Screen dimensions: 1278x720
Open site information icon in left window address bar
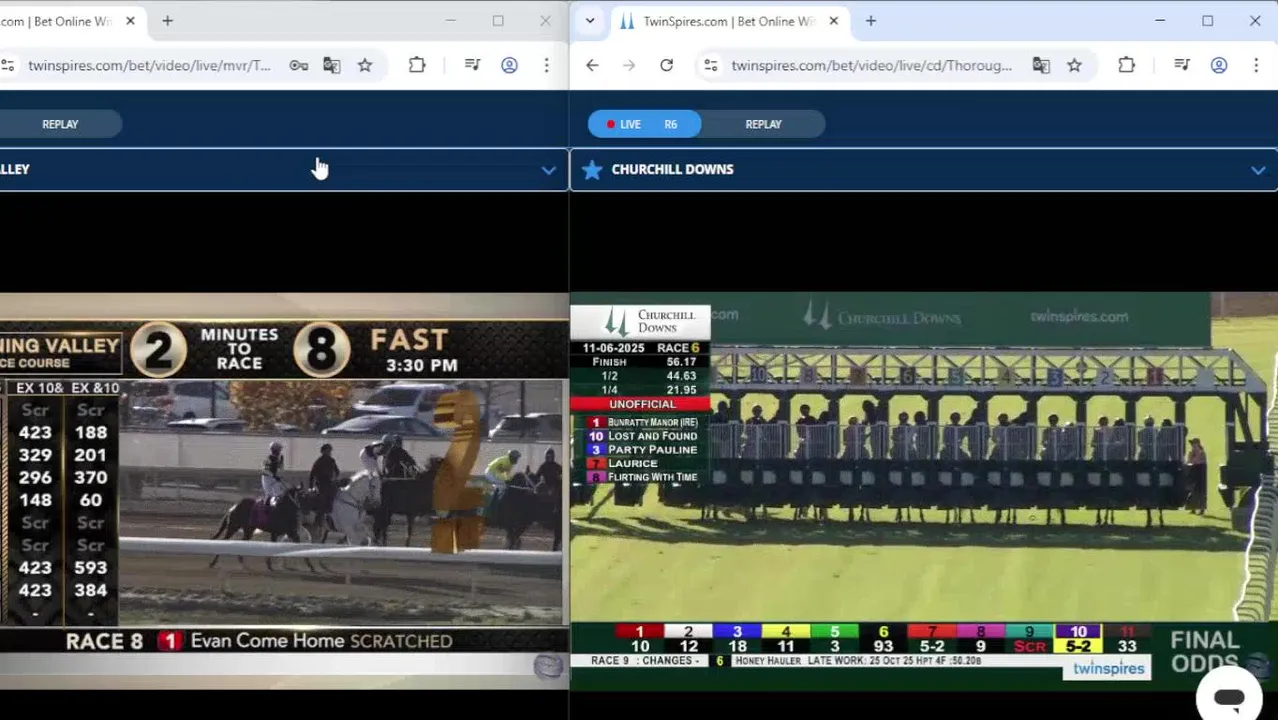tap(7, 66)
